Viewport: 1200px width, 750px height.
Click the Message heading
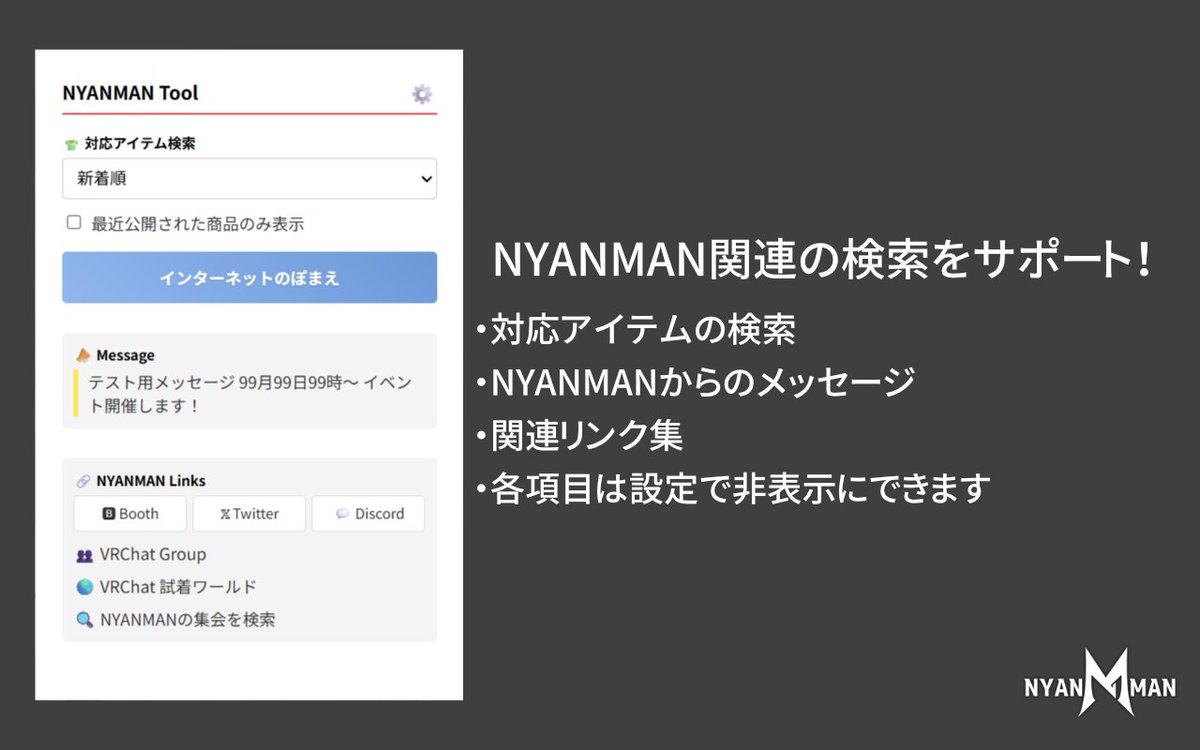(125, 355)
